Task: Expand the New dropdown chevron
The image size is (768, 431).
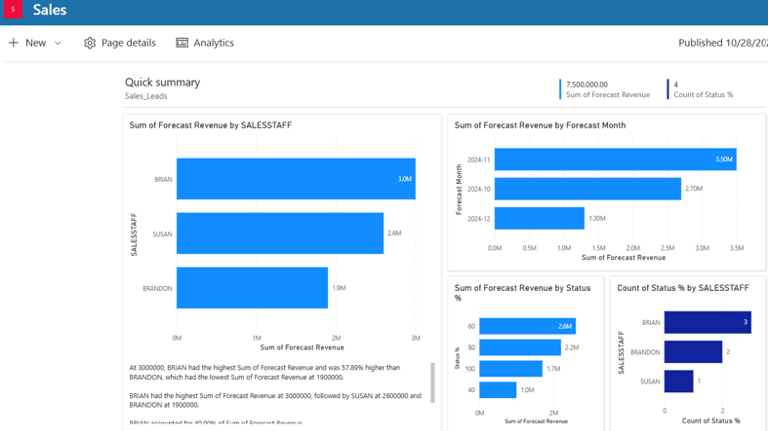Action: pyautogui.click(x=58, y=43)
